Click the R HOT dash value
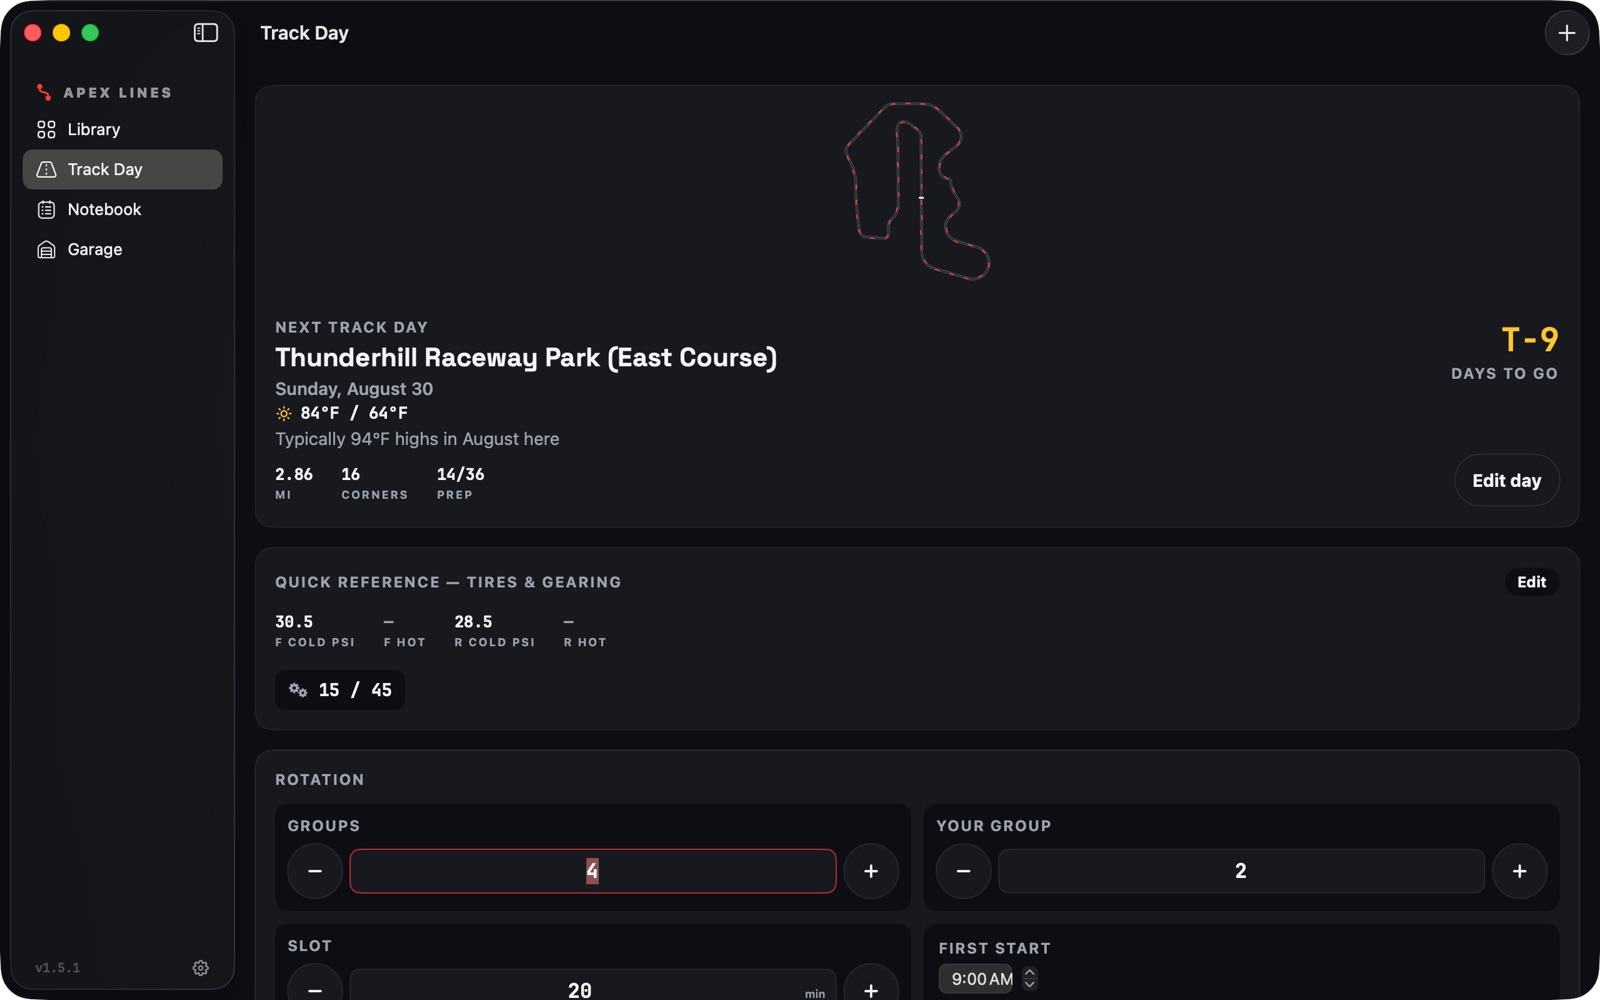Image resolution: width=1600 pixels, height=1000 pixels. (569, 622)
